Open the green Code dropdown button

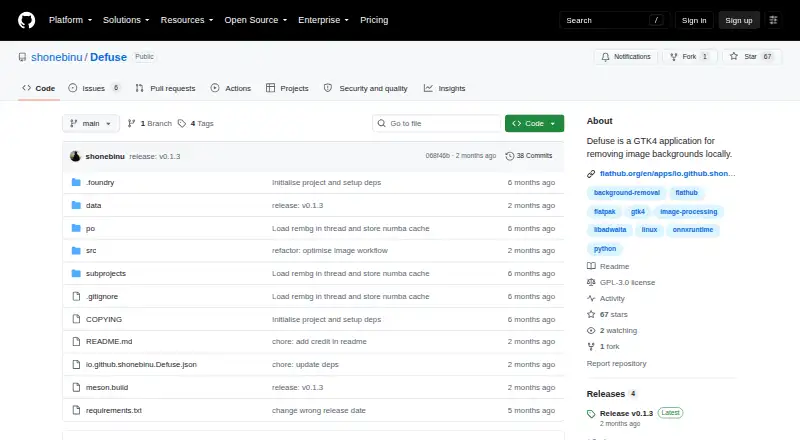click(534, 124)
